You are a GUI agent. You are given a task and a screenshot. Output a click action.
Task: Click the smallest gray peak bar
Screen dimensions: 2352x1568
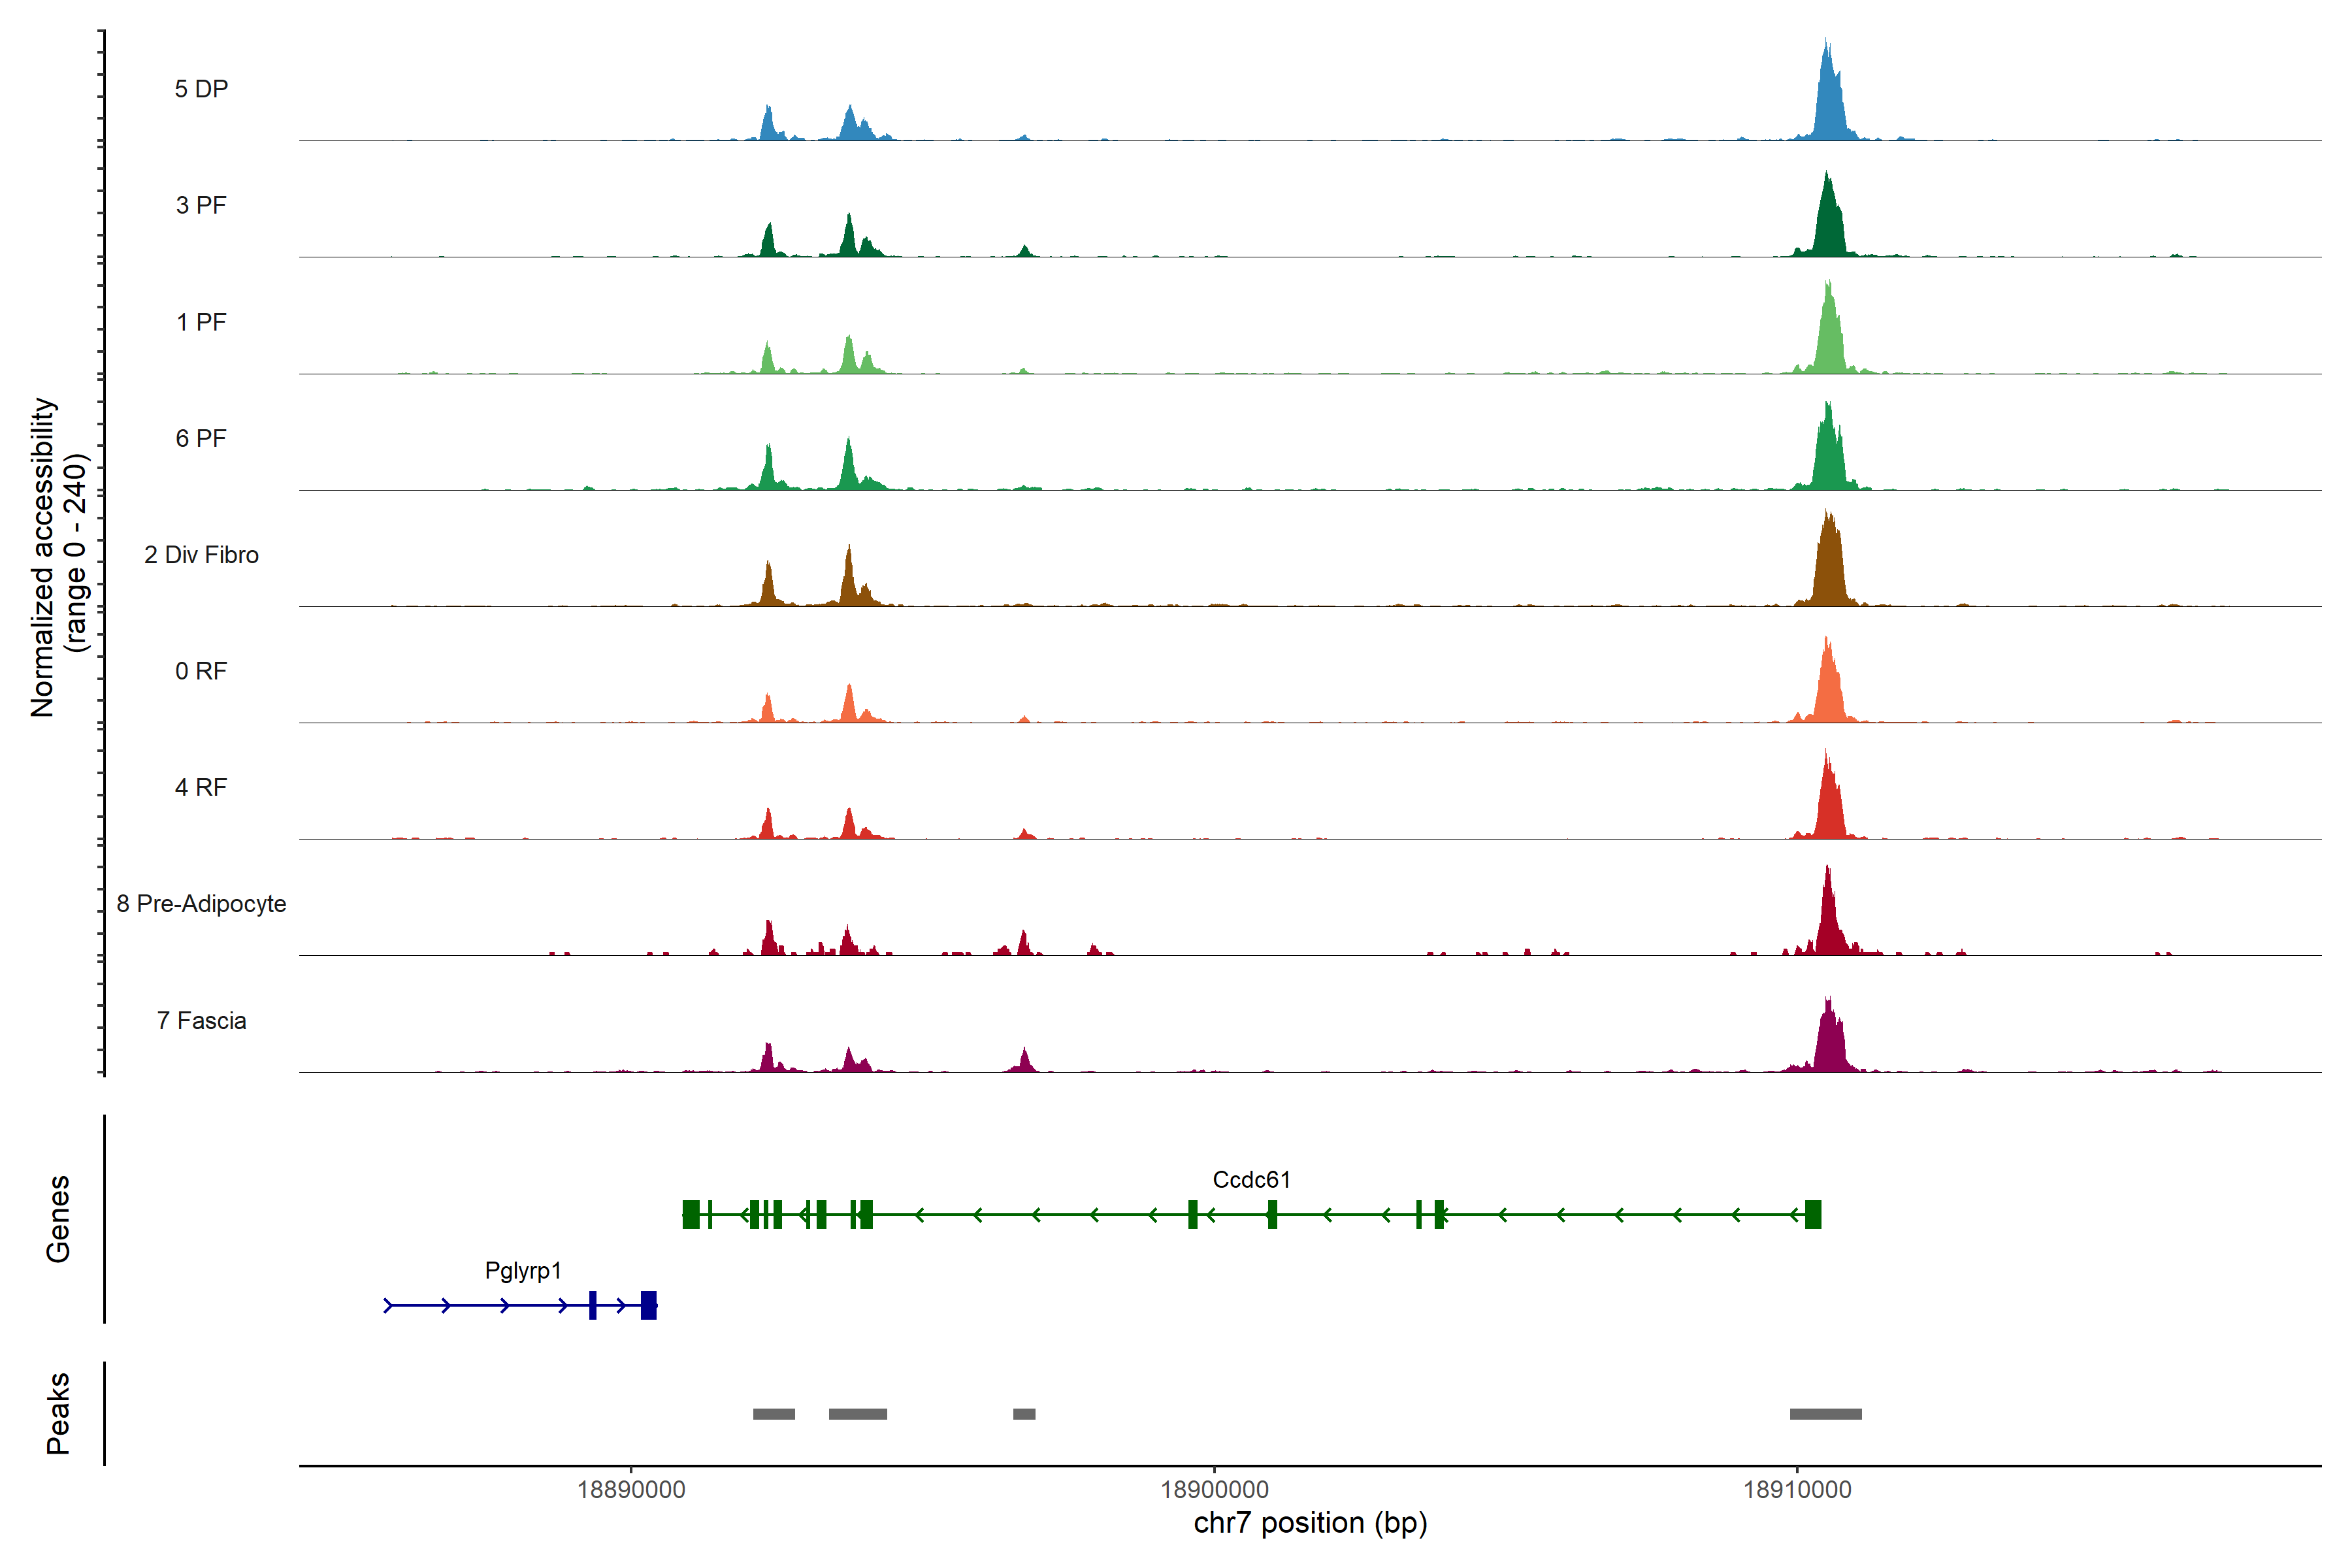coord(1024,1414)
